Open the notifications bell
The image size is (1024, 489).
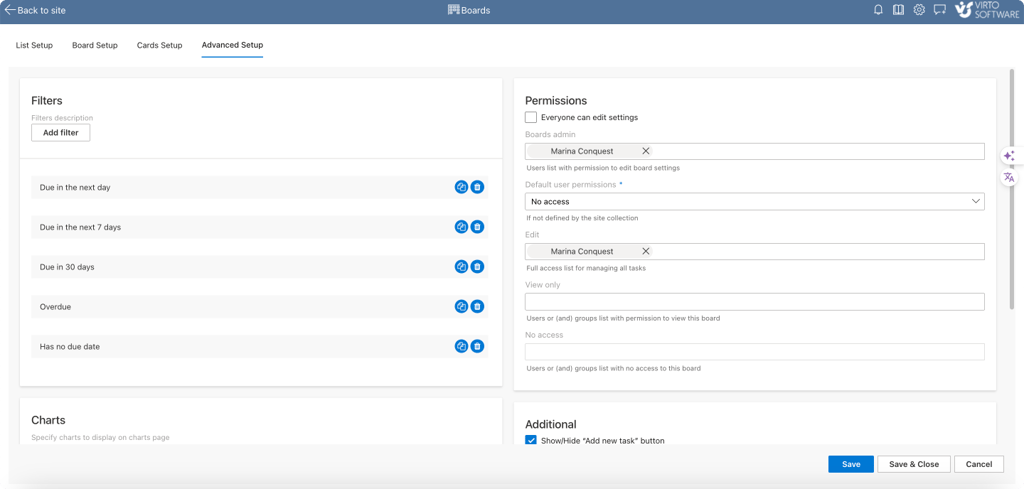[x=878, y=10]
